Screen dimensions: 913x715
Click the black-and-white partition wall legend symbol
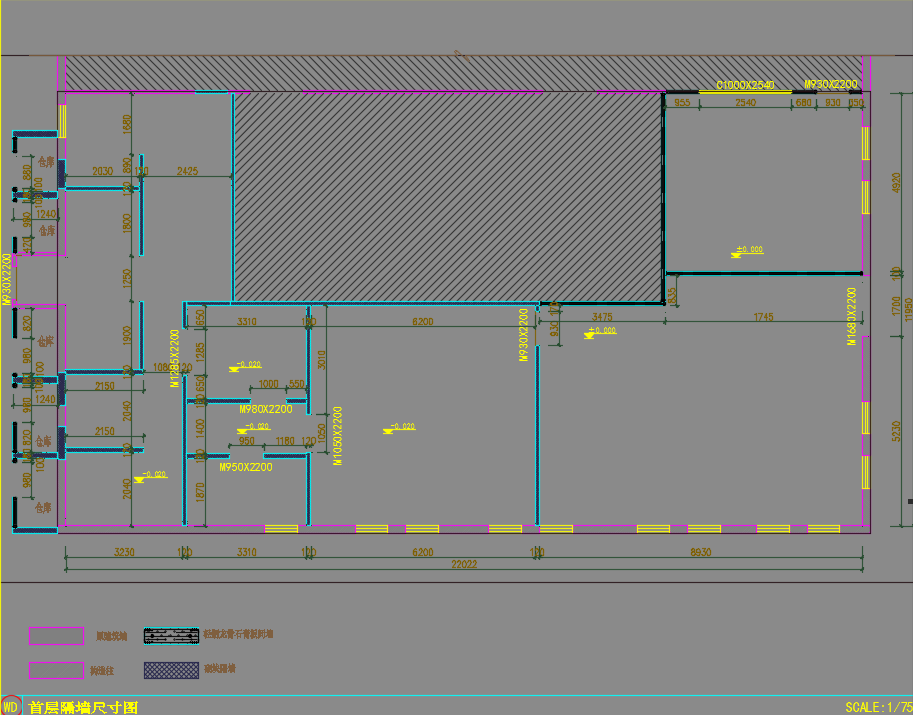(x=171, y=636)
